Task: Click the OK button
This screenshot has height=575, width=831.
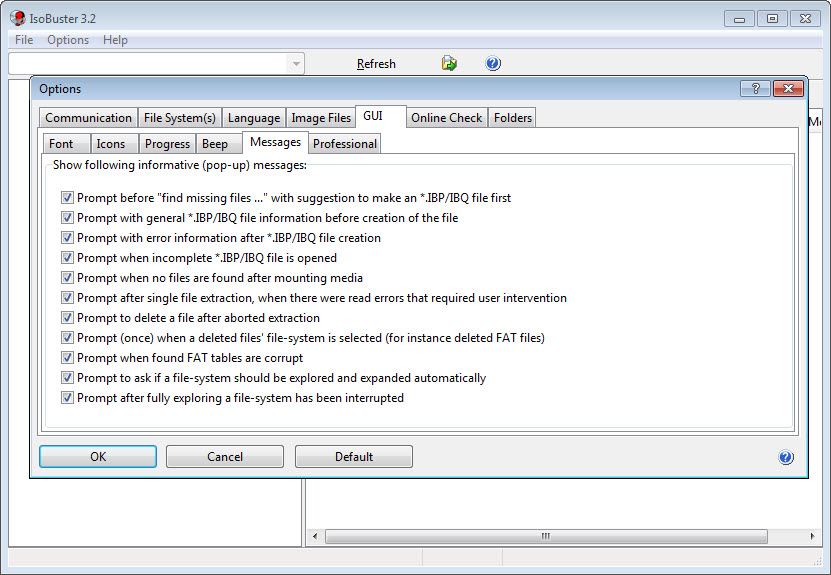Action: point(98,457)
